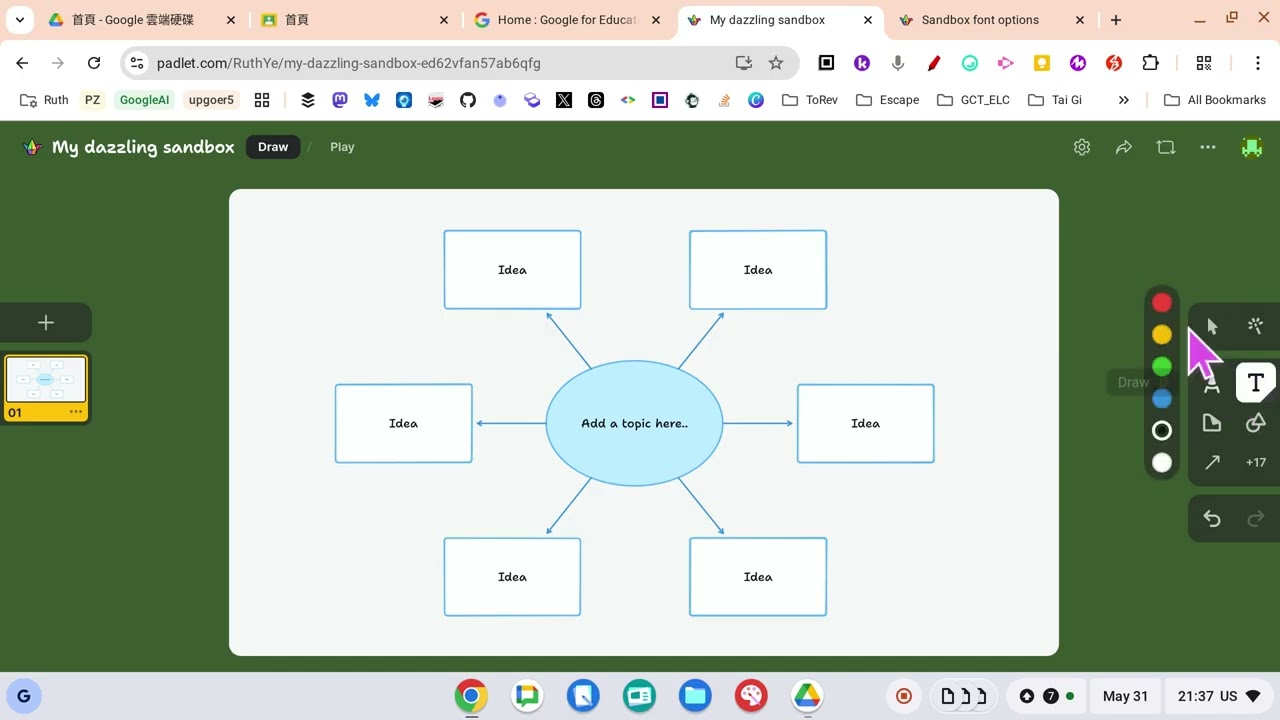This screenshot has width=1280, height=720.
Task: Click the Padlet logo beside the title
Action: pyautogui.click(x=33, y=147)
